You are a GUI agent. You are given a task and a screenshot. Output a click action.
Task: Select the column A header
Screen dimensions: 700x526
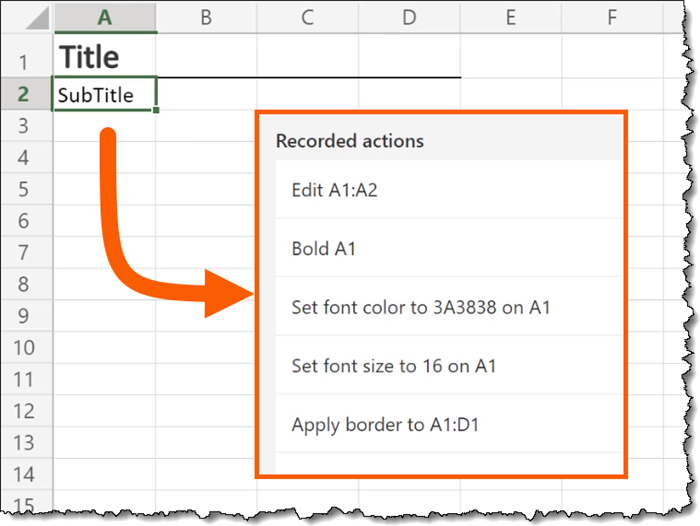[104, 16]
